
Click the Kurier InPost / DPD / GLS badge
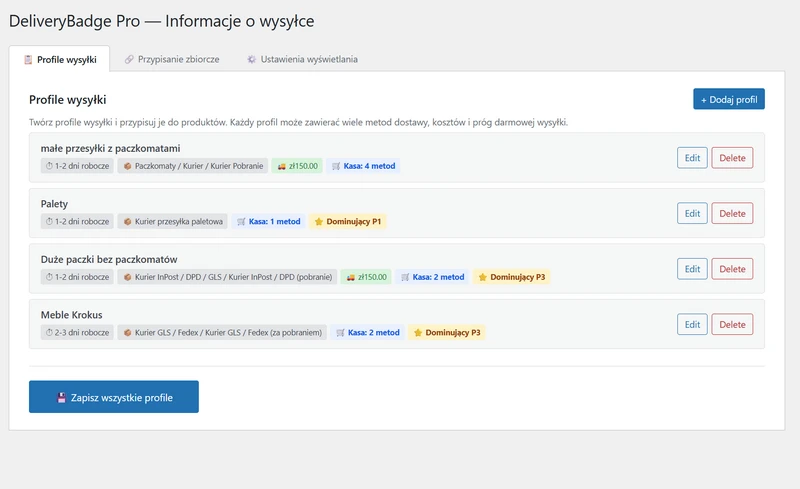point(228,277)
